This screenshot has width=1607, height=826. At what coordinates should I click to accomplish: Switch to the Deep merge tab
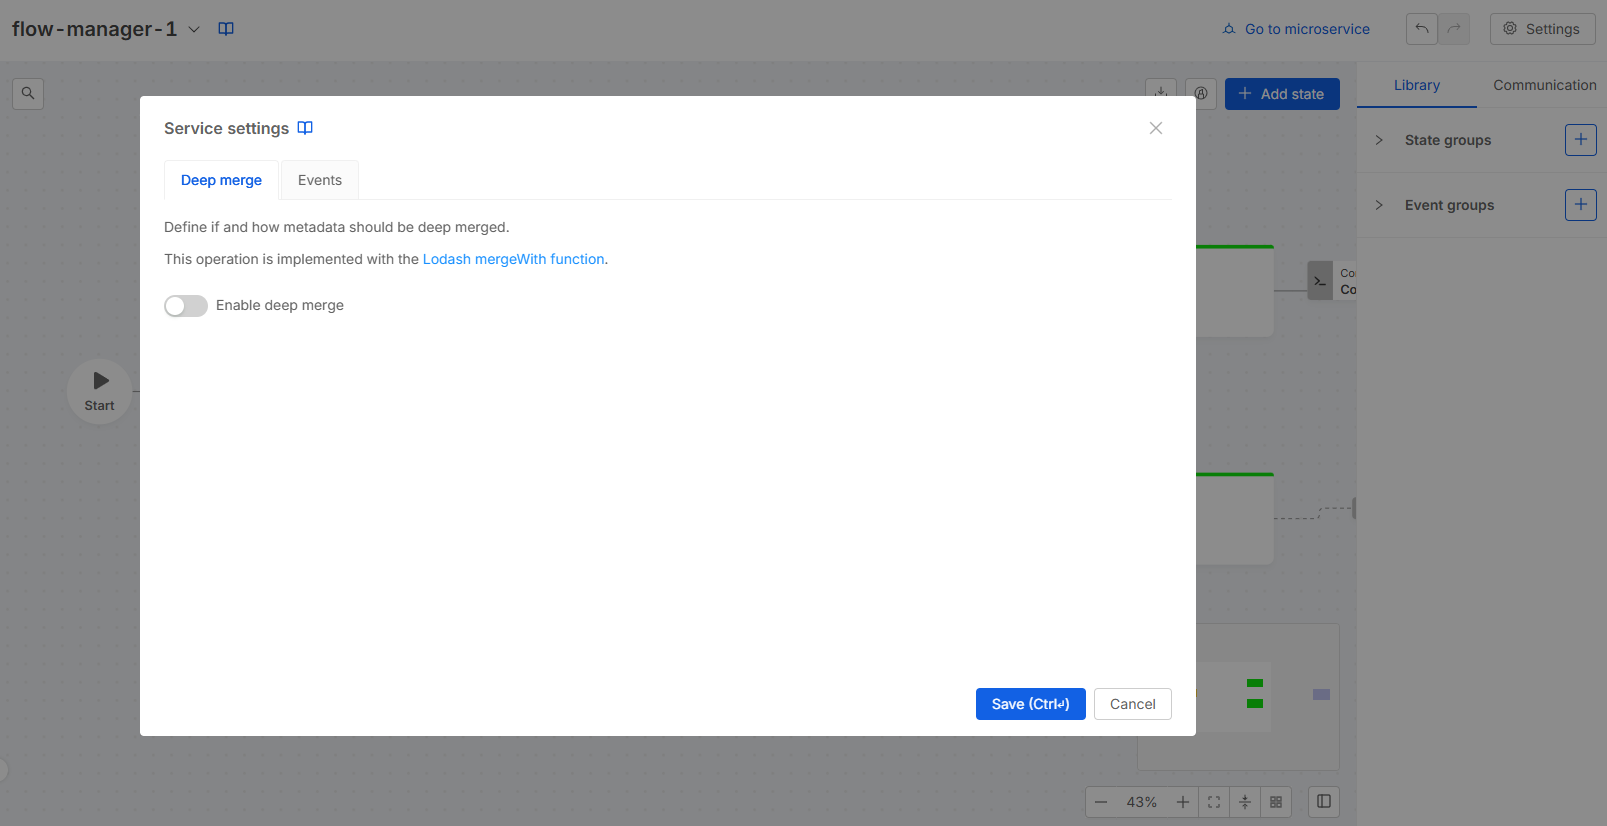[221, 180]
